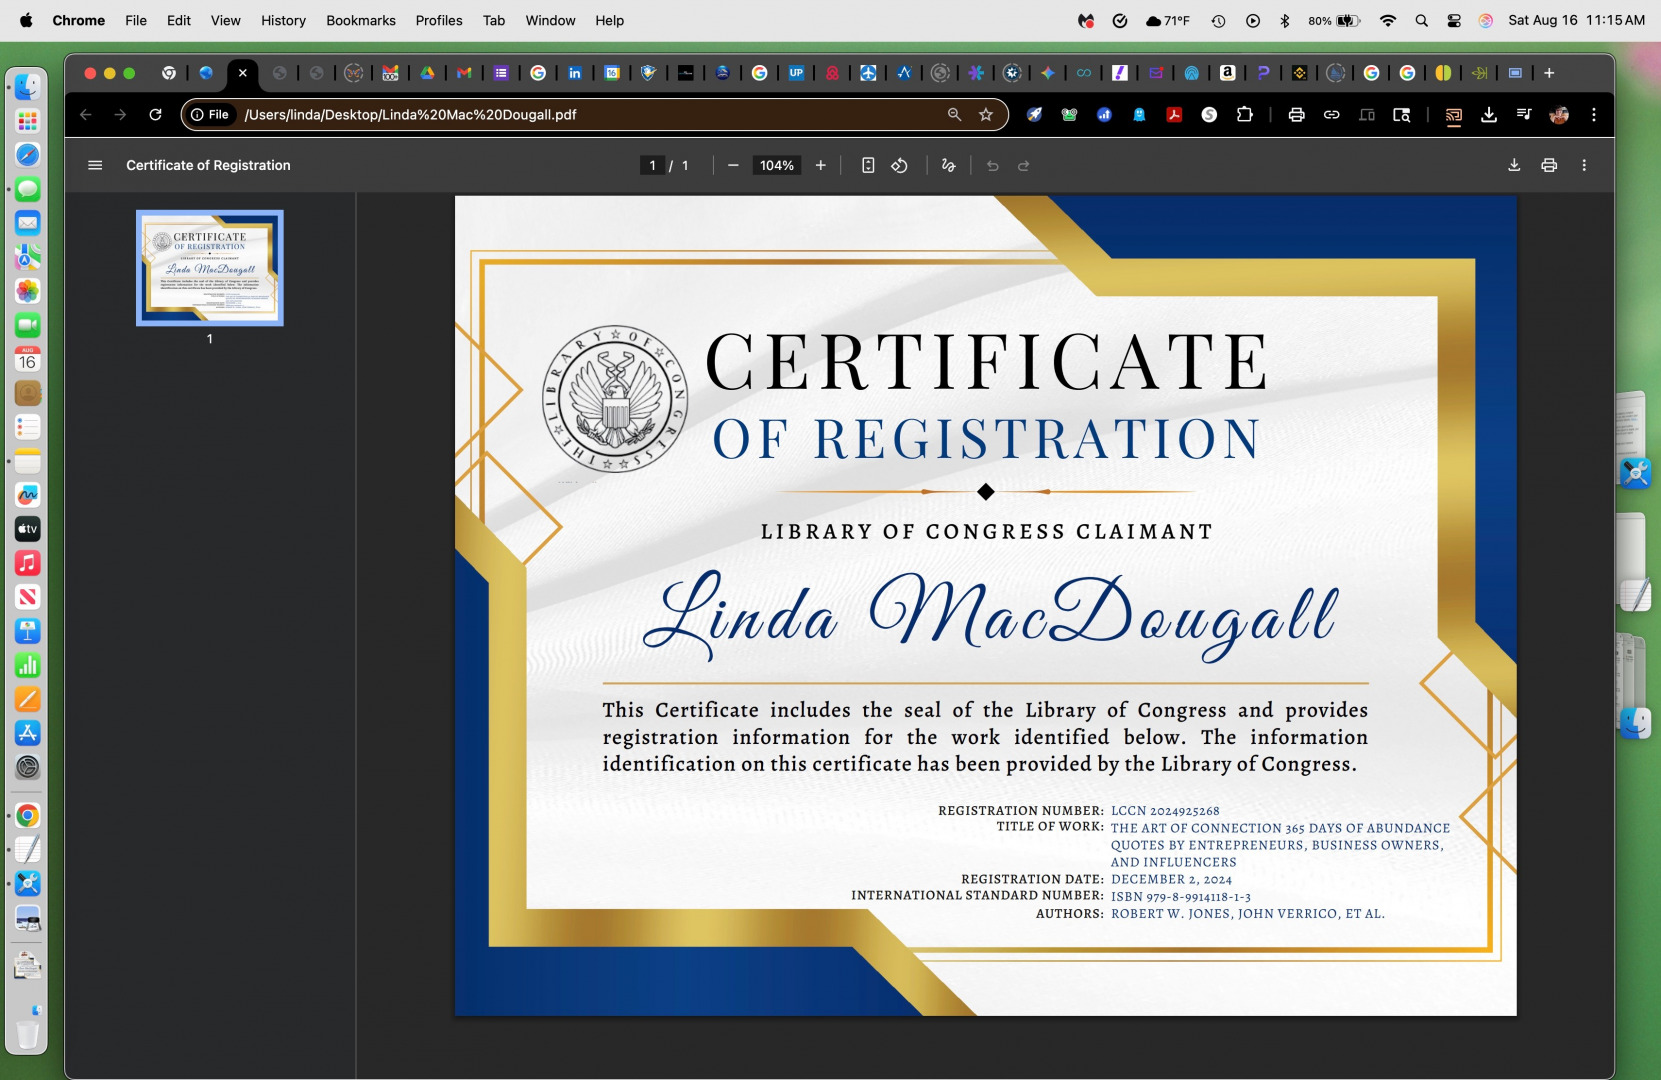Click the Adobe Acrobat extension icon
The width and height of the screenshot is (1661, 1080).
(x=1174, y=114)
